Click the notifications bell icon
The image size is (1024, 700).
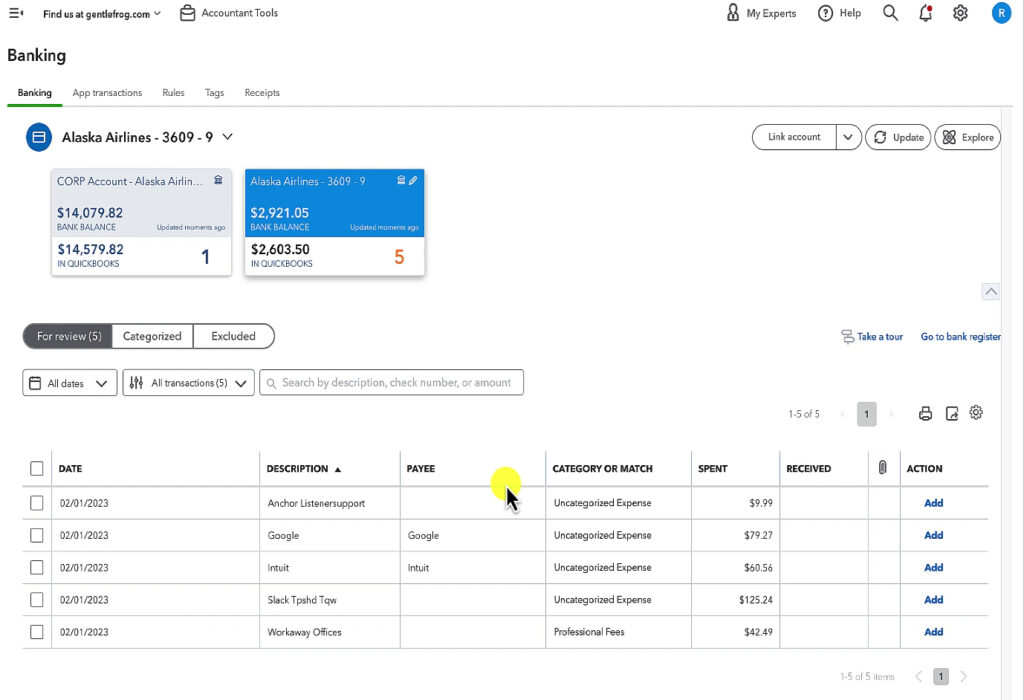(x=925, y=13)
